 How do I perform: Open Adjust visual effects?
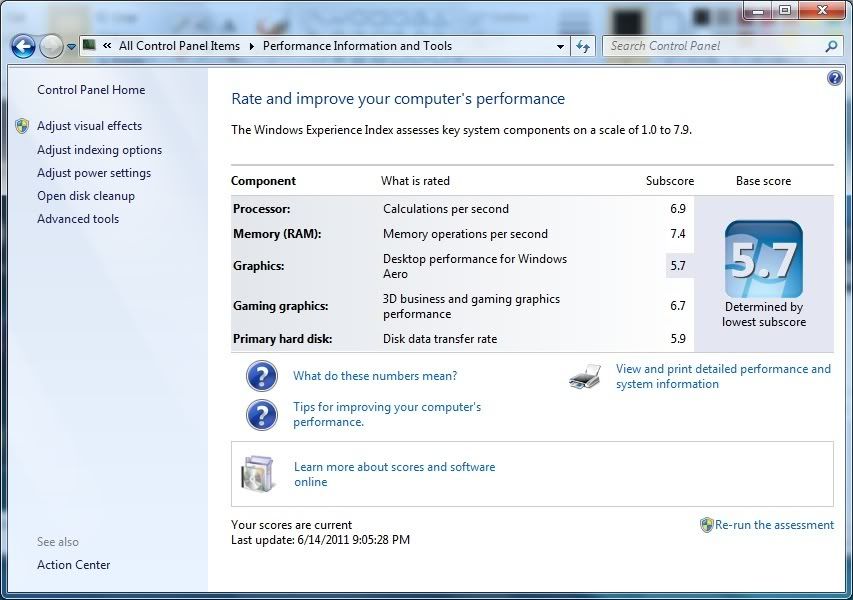coord(89,126)
